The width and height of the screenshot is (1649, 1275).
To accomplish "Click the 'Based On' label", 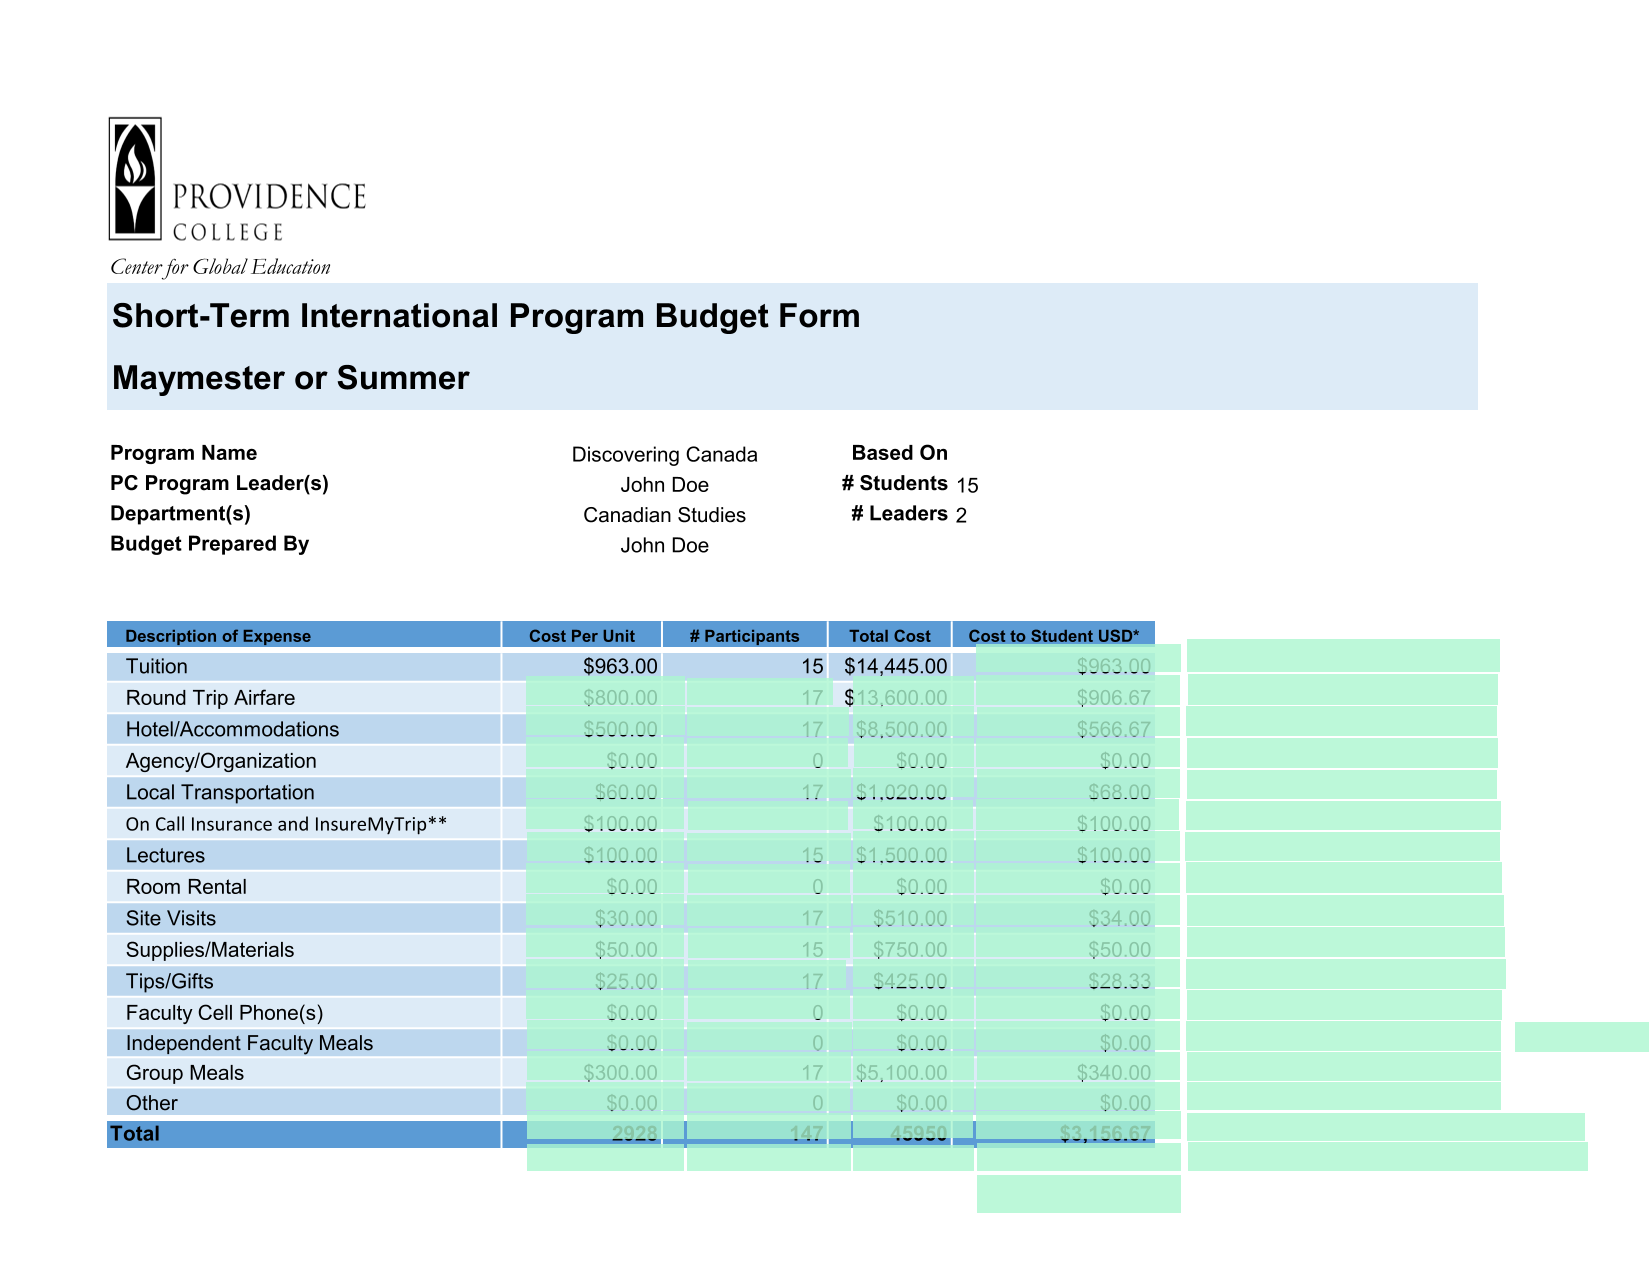I will pos(899,453).
